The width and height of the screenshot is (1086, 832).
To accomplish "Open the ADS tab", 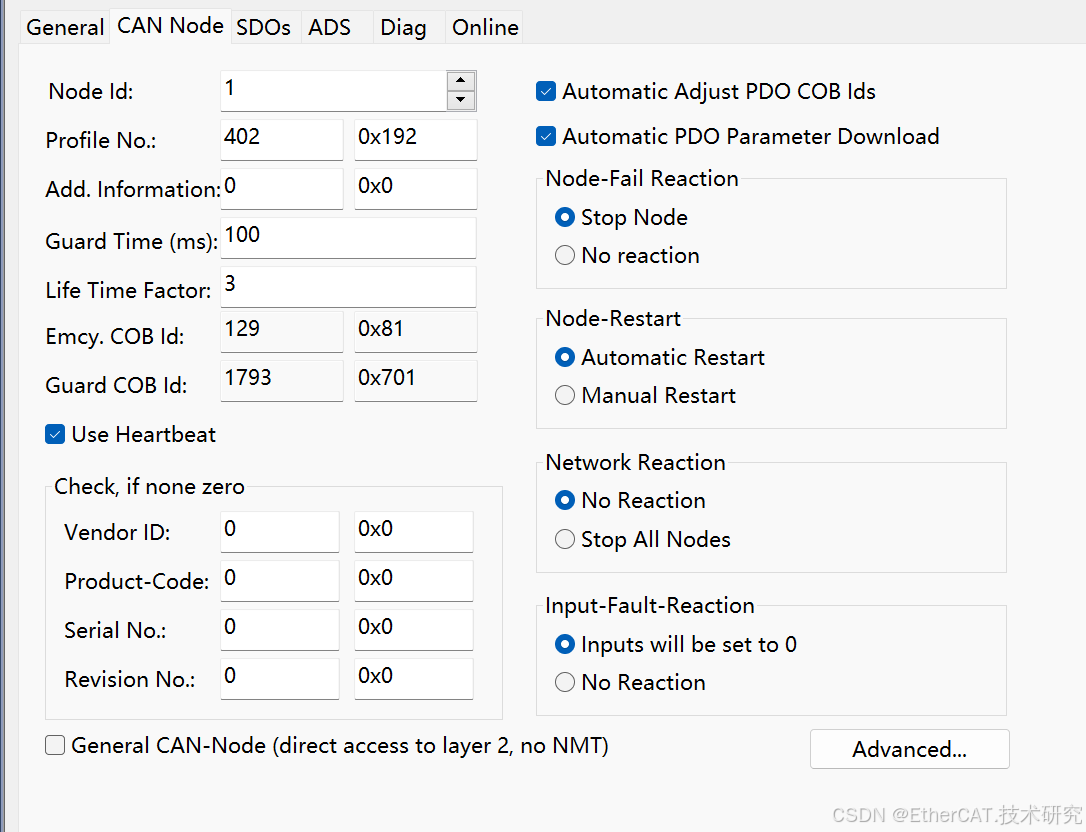I will (x=330, y=27).
